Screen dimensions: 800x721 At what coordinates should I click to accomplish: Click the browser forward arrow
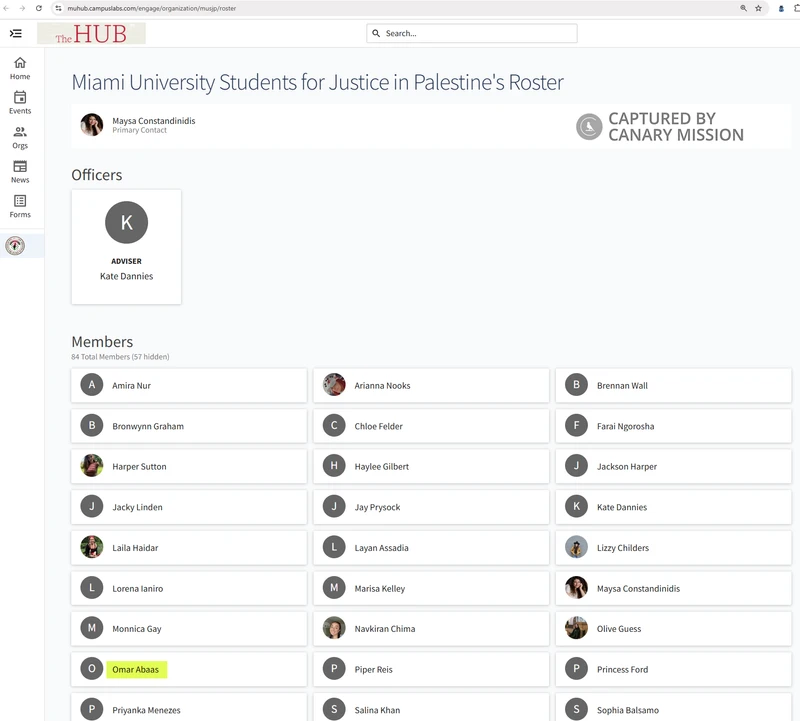point(22,8)
